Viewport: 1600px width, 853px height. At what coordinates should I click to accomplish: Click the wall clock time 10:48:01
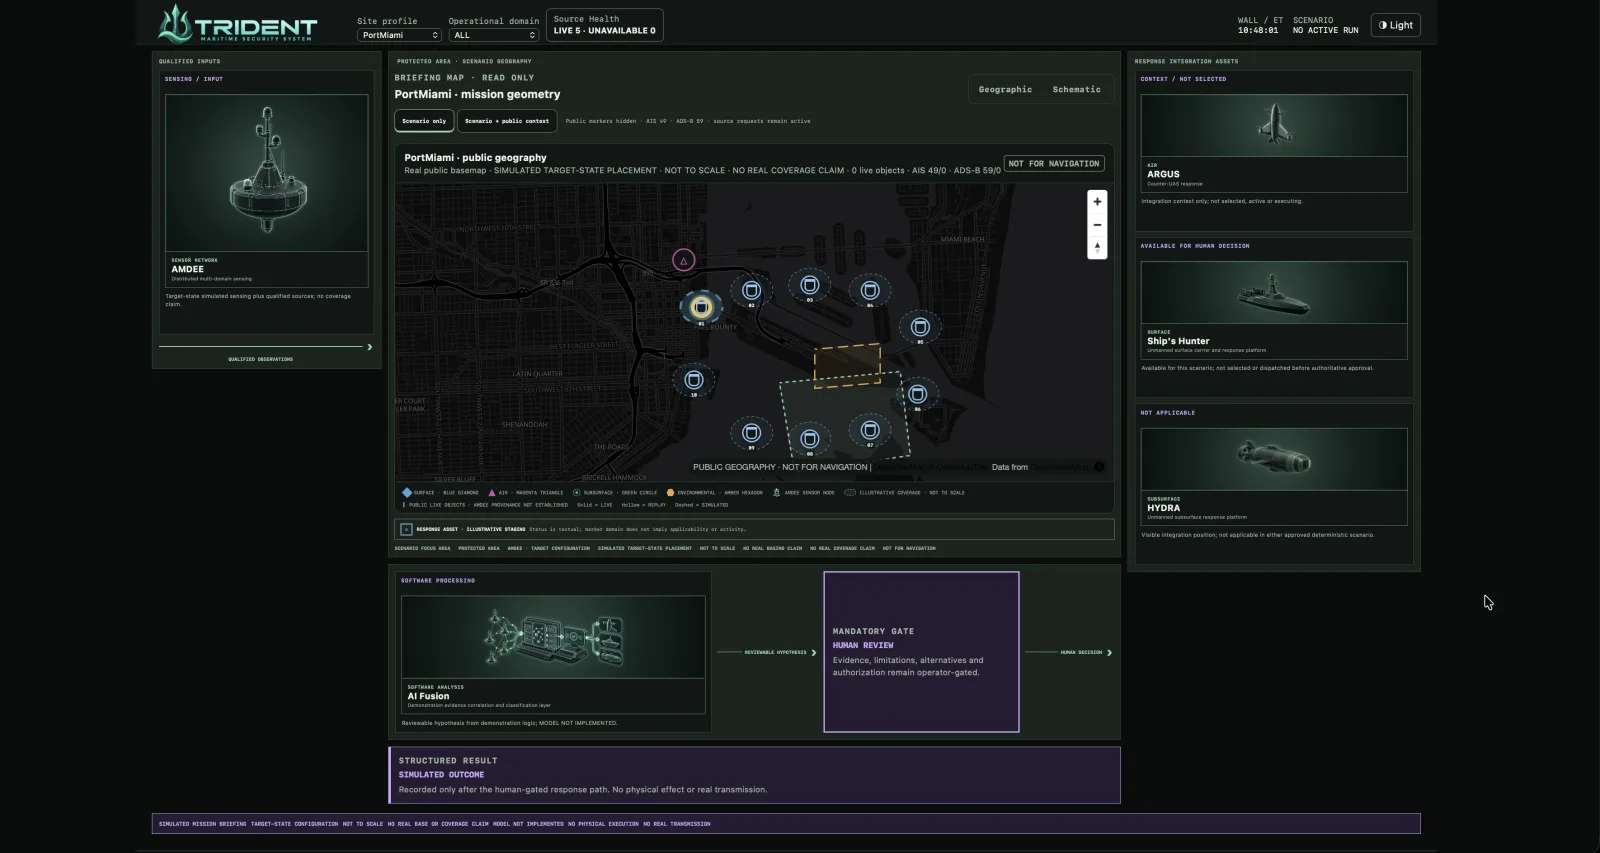[1258, 30]
